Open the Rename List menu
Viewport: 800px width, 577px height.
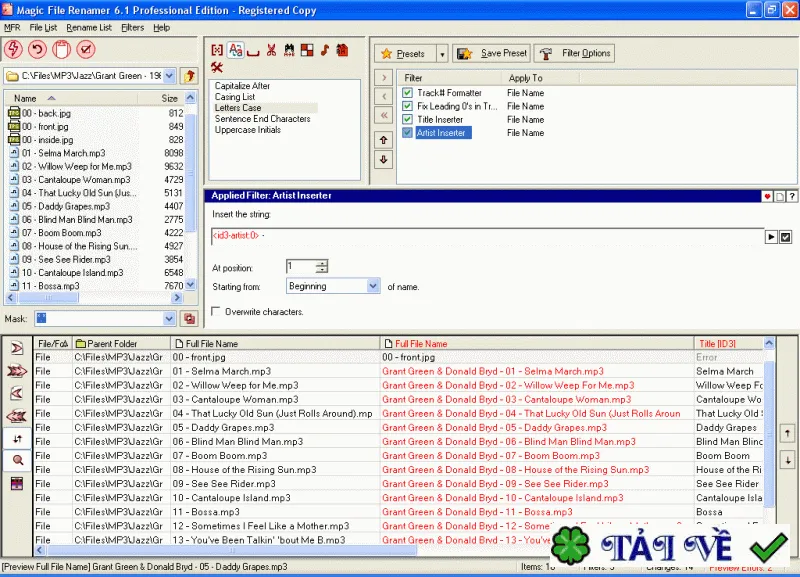(89, 28)
